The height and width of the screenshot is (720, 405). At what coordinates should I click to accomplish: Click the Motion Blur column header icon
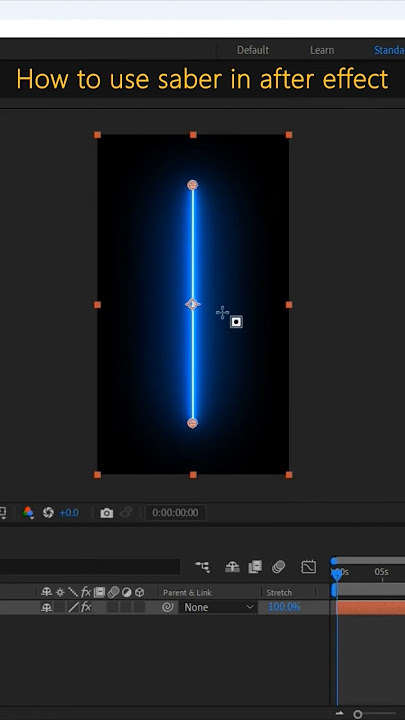(x=113, y=592)
